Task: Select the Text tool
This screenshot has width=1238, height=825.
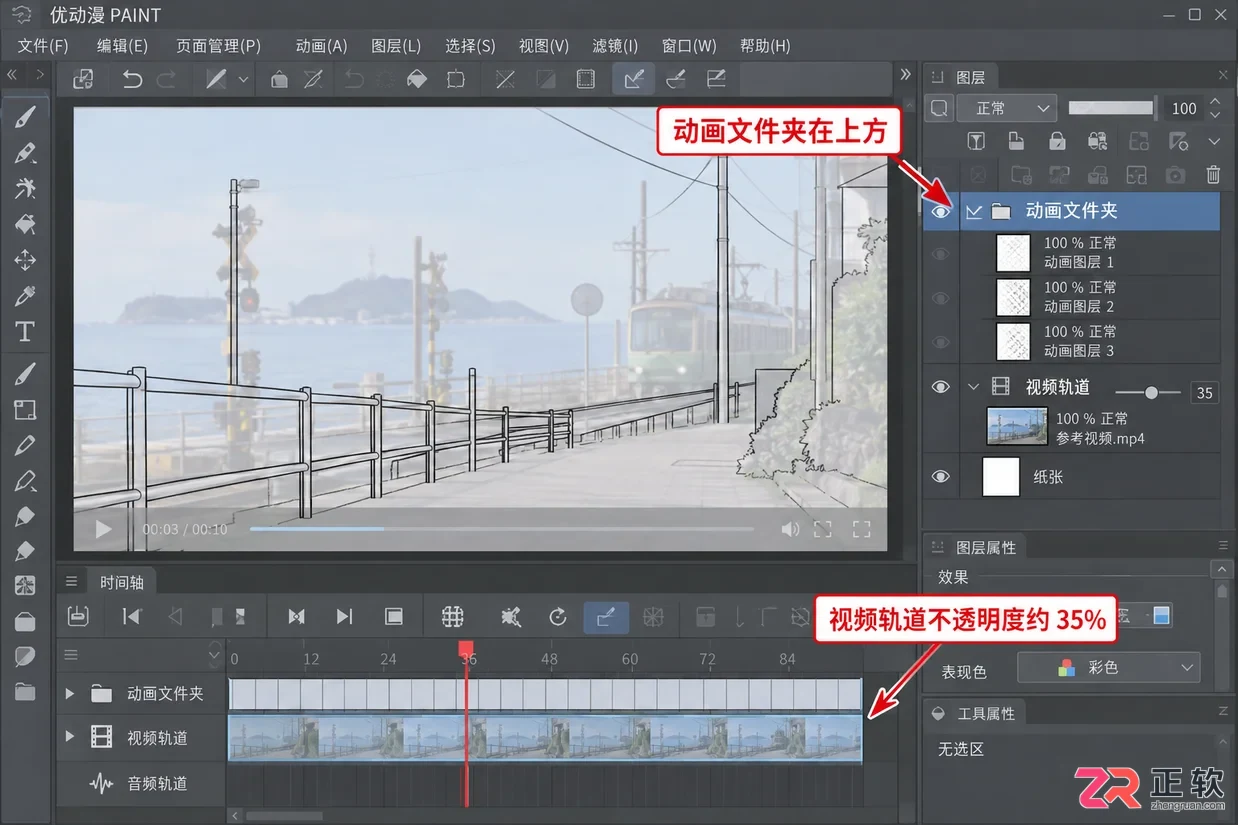Action: [x=26, y=332]
